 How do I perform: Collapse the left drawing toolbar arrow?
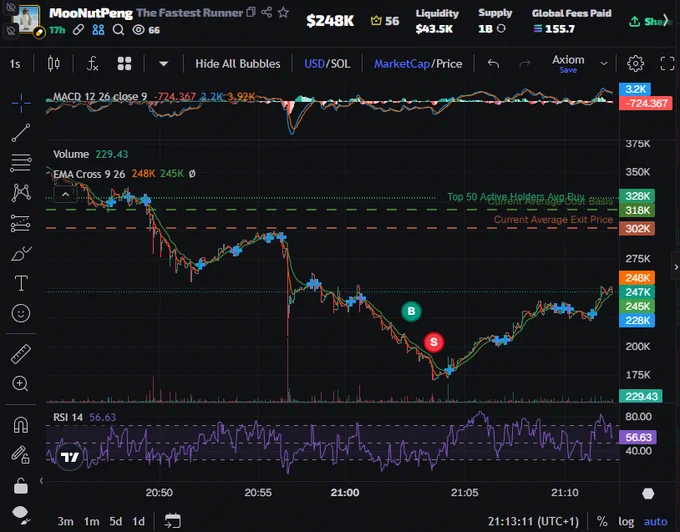pyautogui.click(x=41, y=480)
